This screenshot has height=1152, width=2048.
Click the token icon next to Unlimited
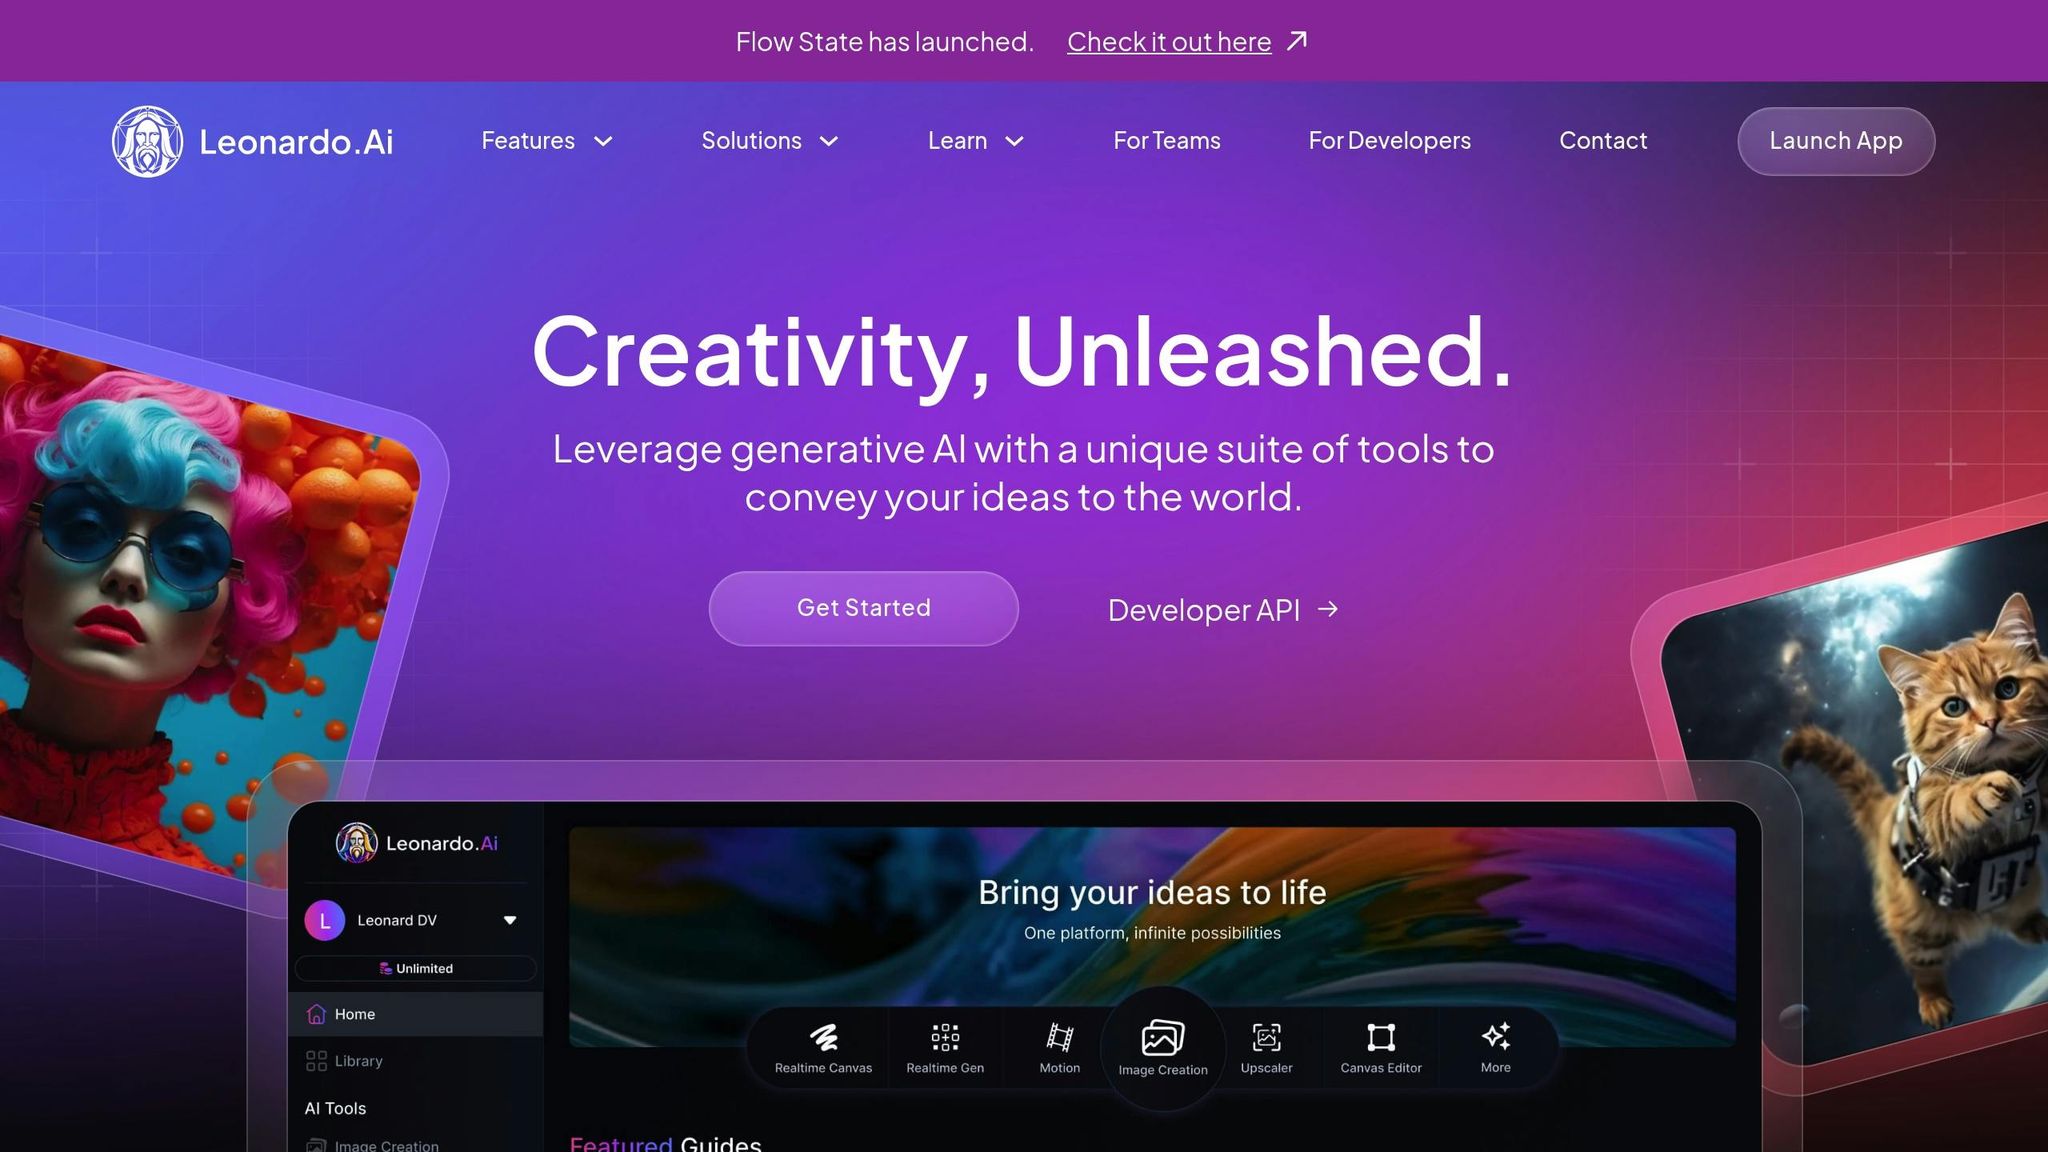click(x=385, y=968)
